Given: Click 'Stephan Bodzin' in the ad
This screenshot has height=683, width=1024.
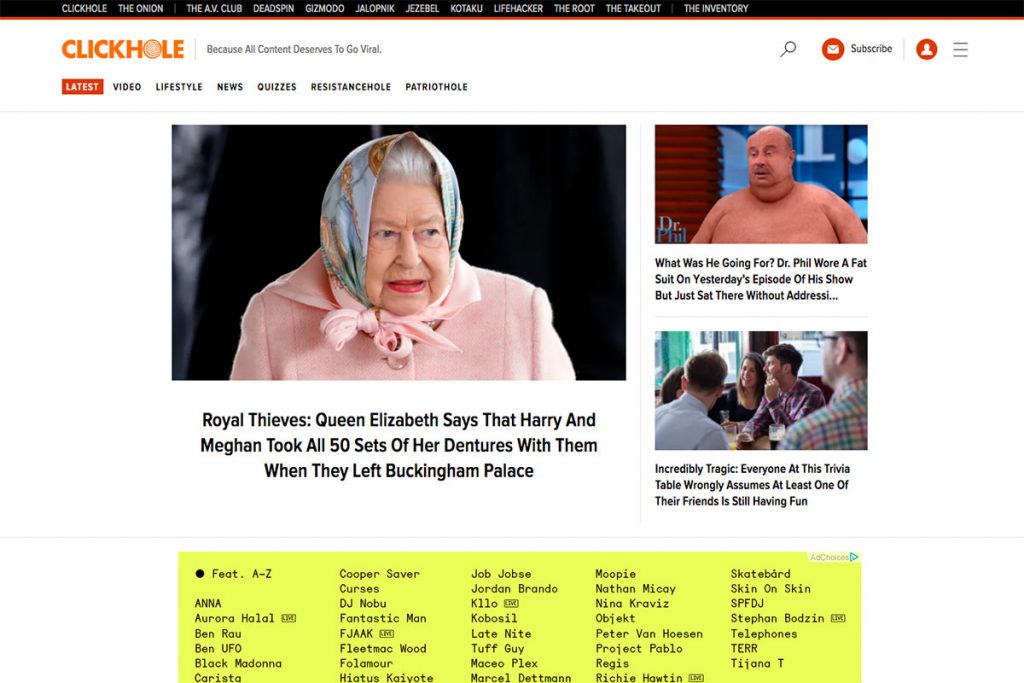Looking at the screenshot, I should click(777, 618).
